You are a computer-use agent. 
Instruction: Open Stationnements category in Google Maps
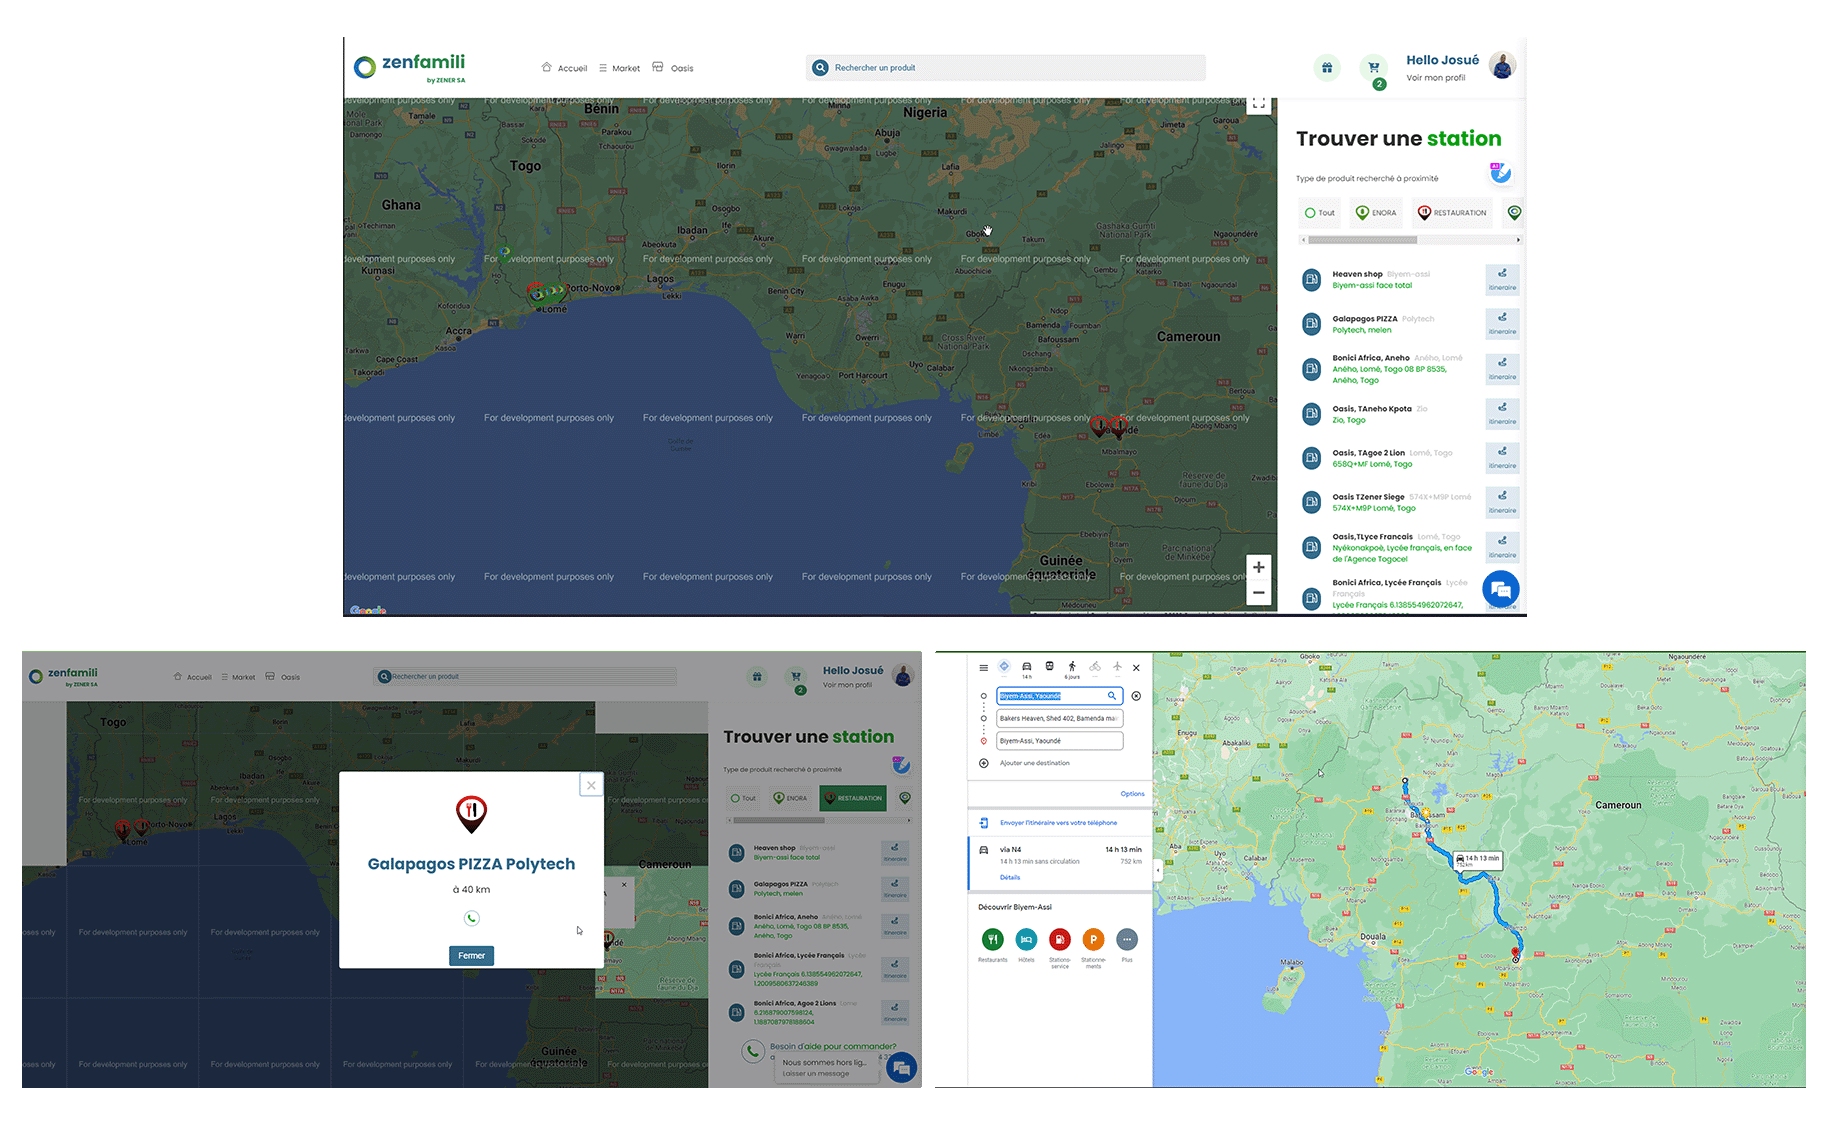pos(1093,939)
